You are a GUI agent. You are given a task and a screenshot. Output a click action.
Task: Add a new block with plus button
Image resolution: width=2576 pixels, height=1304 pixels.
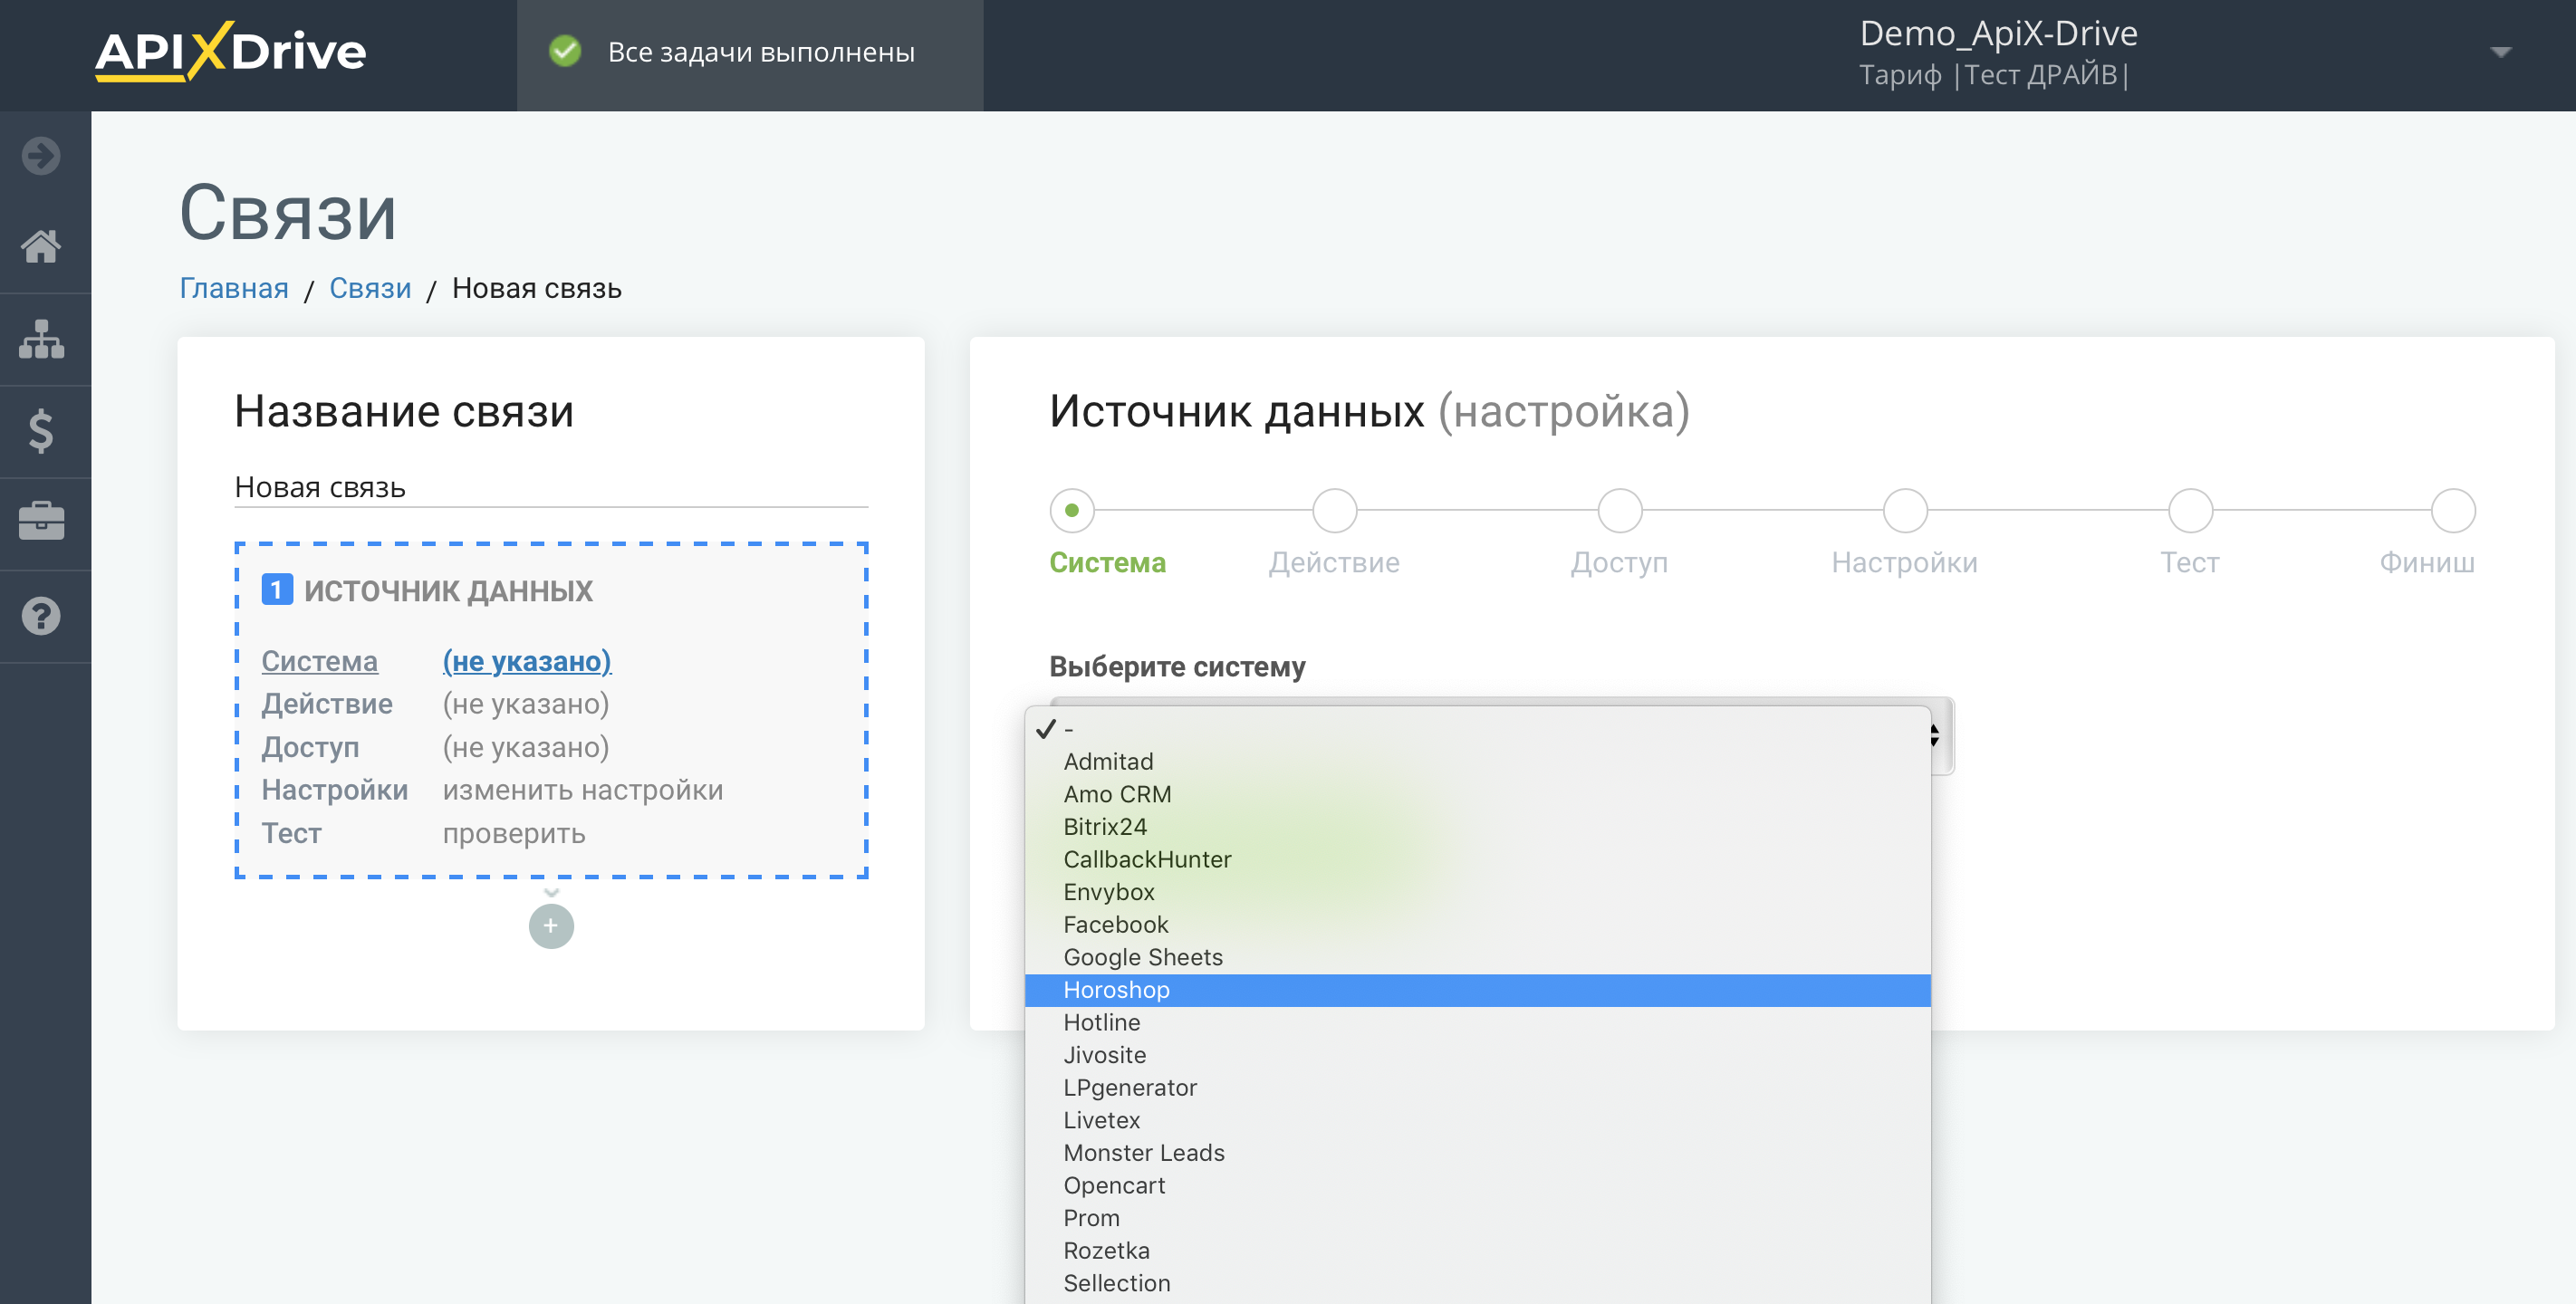[551, 926]
